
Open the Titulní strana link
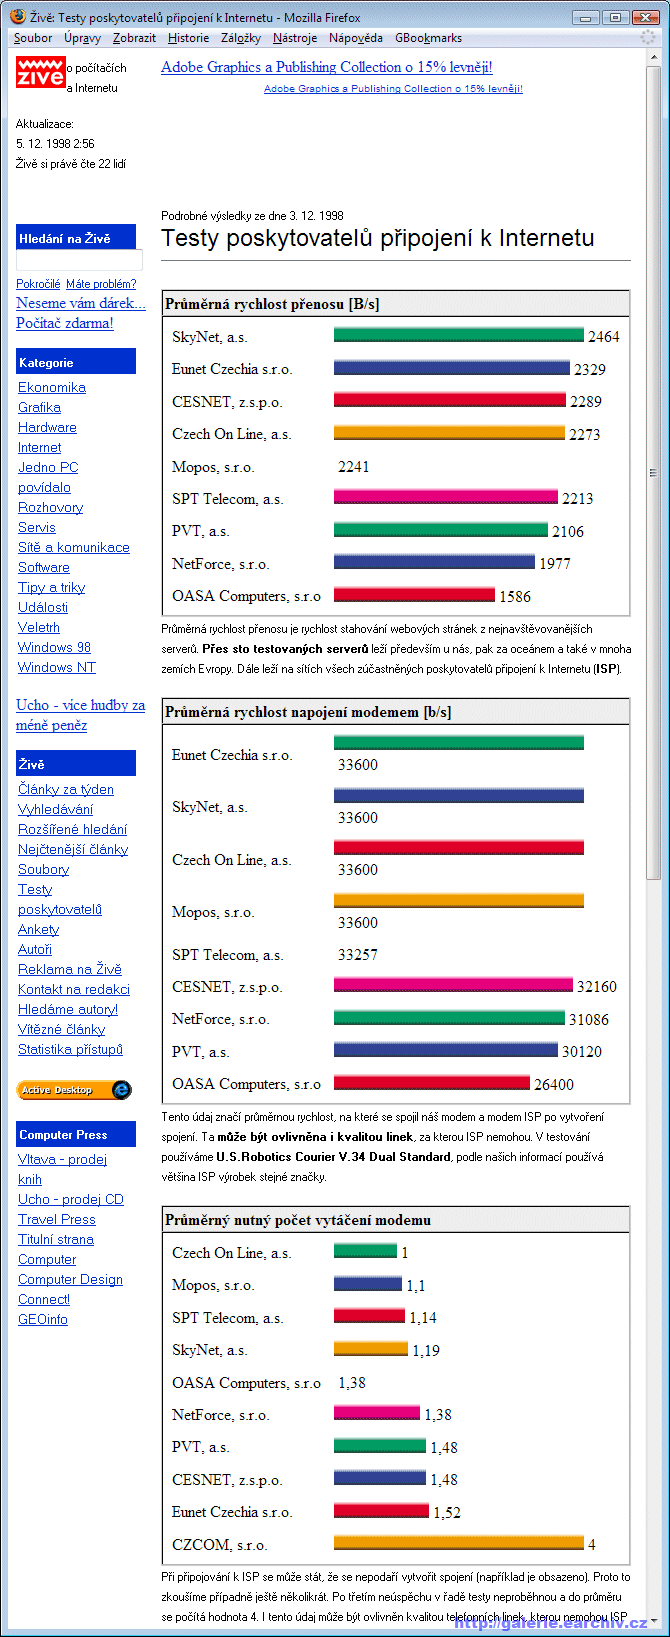coord(56,1239)
